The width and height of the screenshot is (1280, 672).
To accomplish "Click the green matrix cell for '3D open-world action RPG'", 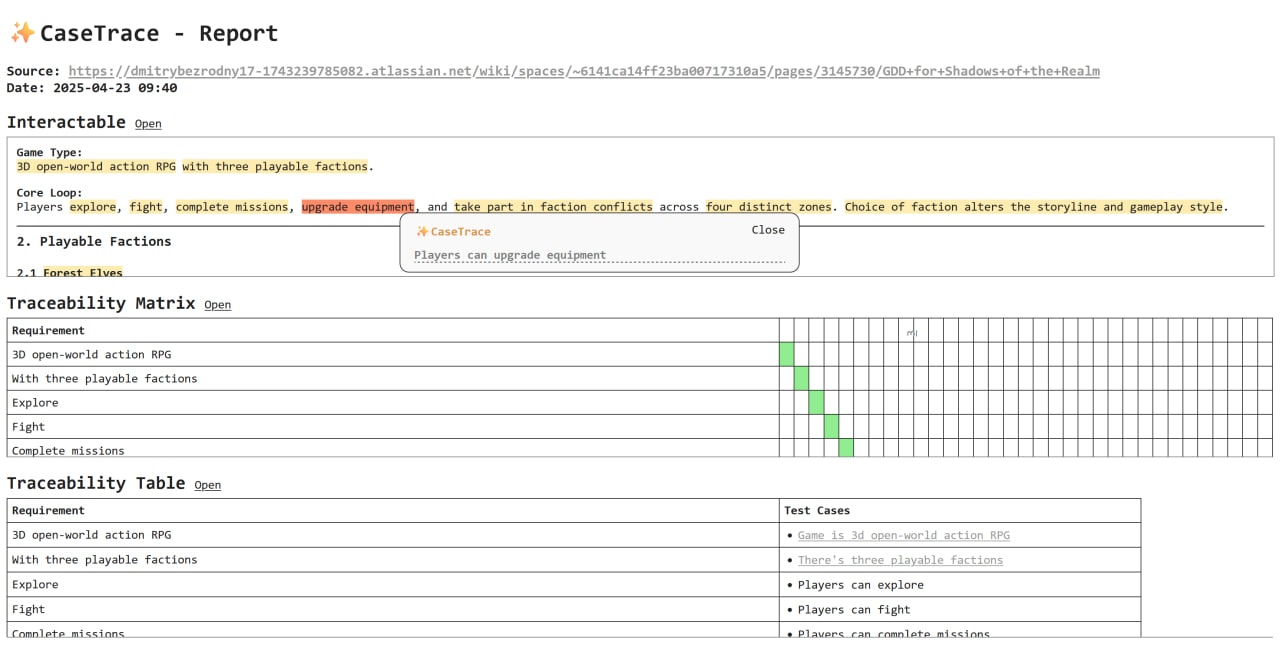I will pyautogui.click(x=786, y=354).
